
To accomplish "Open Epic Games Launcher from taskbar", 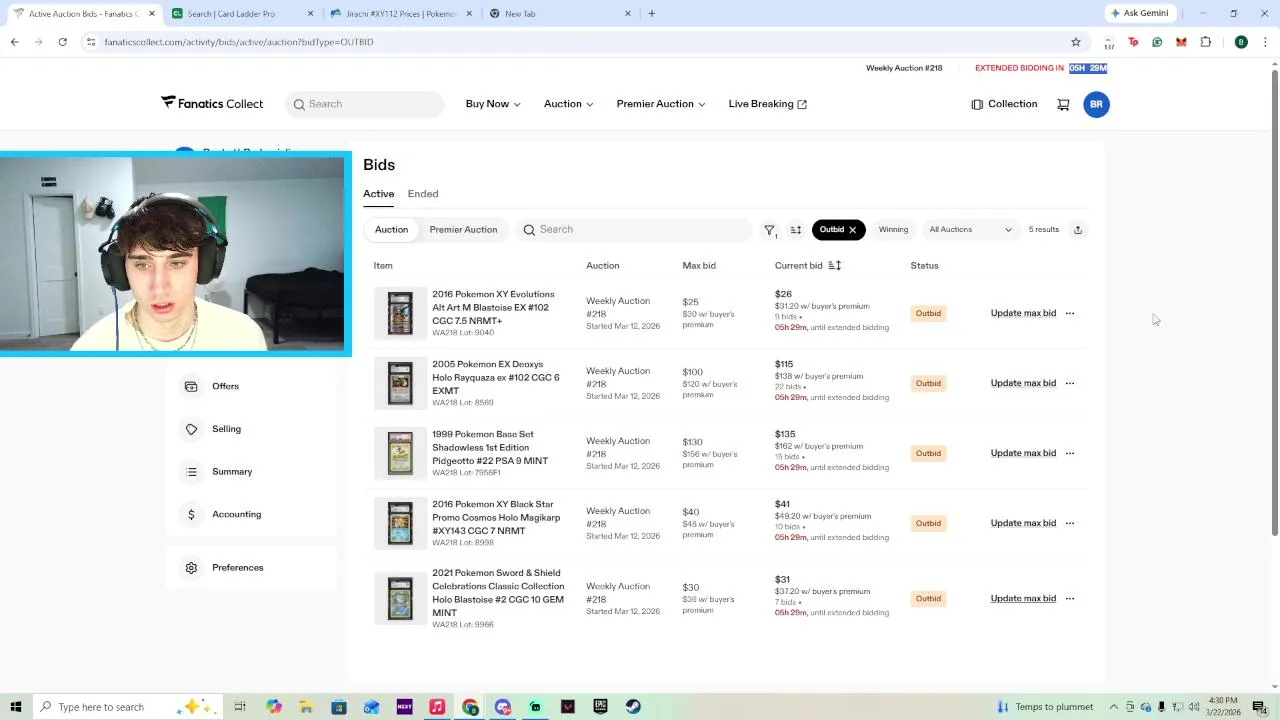I will click(x=600, y=707).
